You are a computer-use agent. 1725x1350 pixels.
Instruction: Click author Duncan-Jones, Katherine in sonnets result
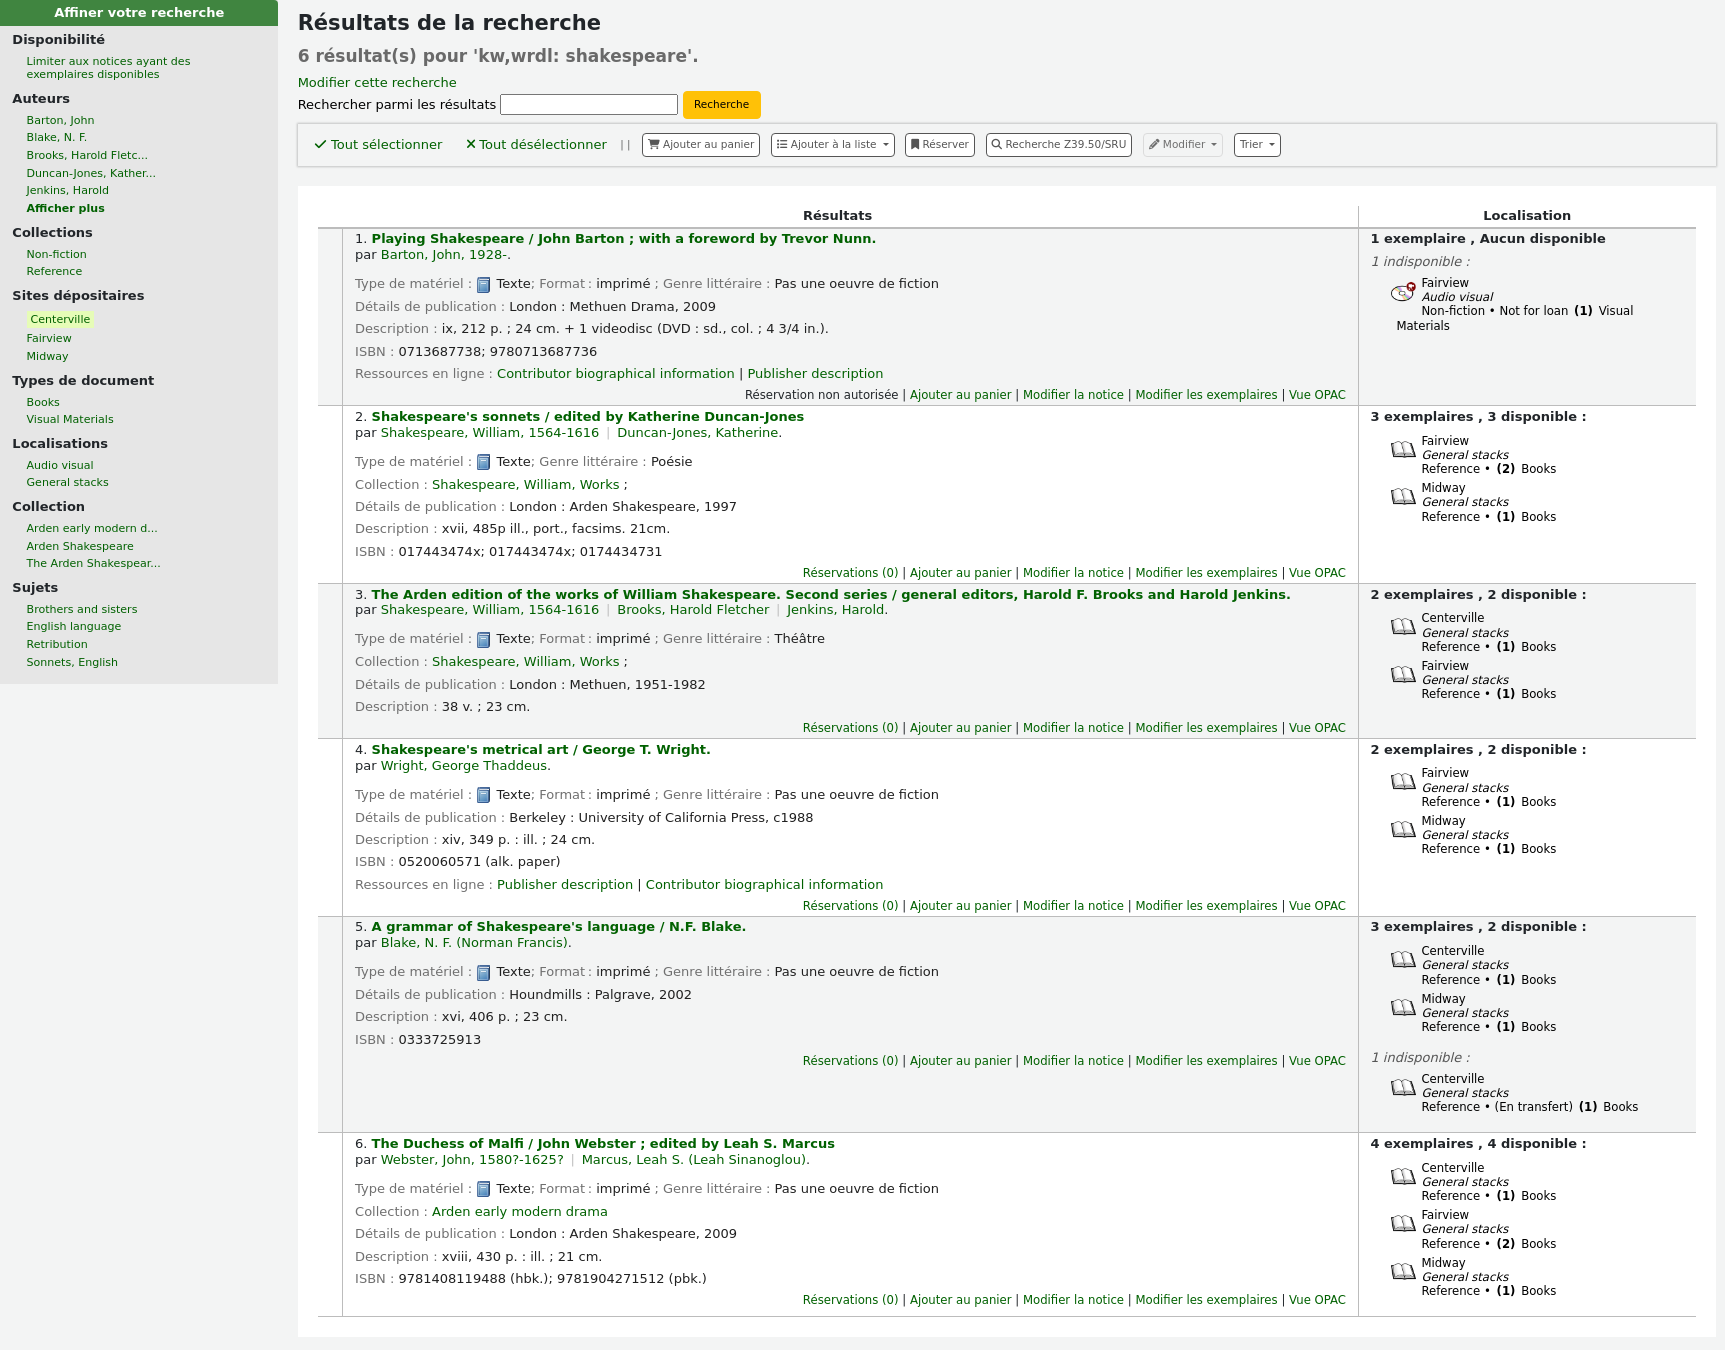tap(699, 433)
